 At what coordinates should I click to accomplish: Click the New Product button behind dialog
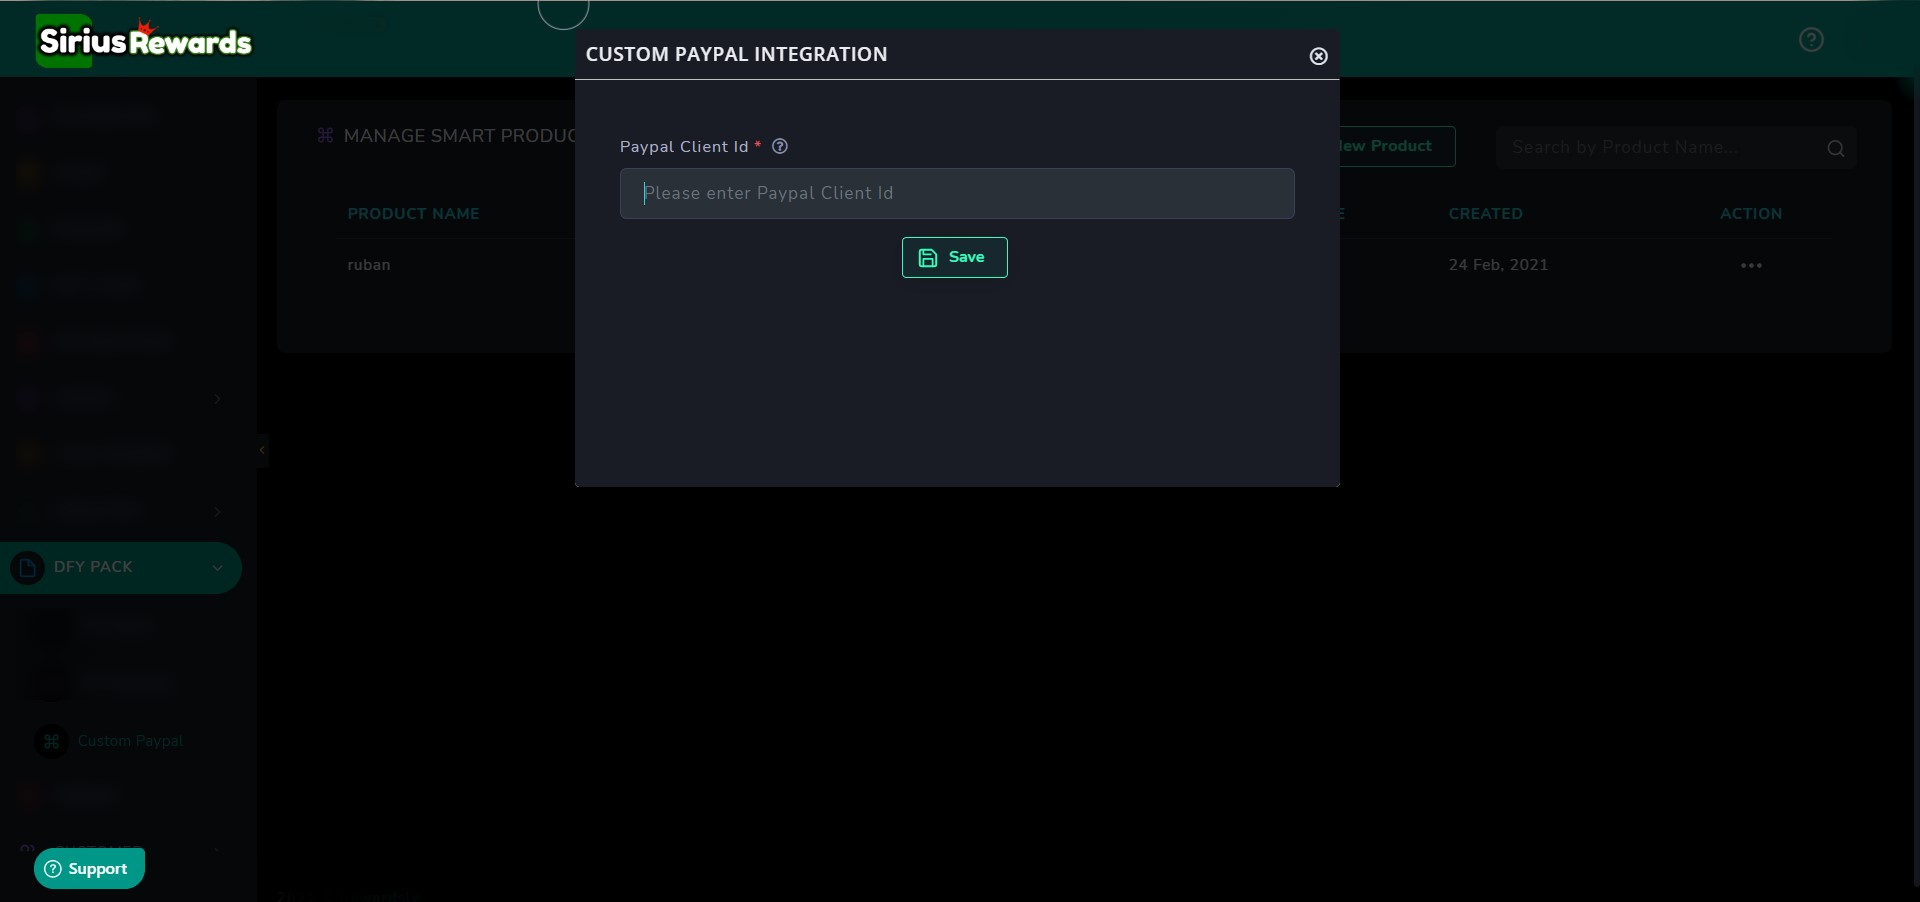tap(1397, 146)
